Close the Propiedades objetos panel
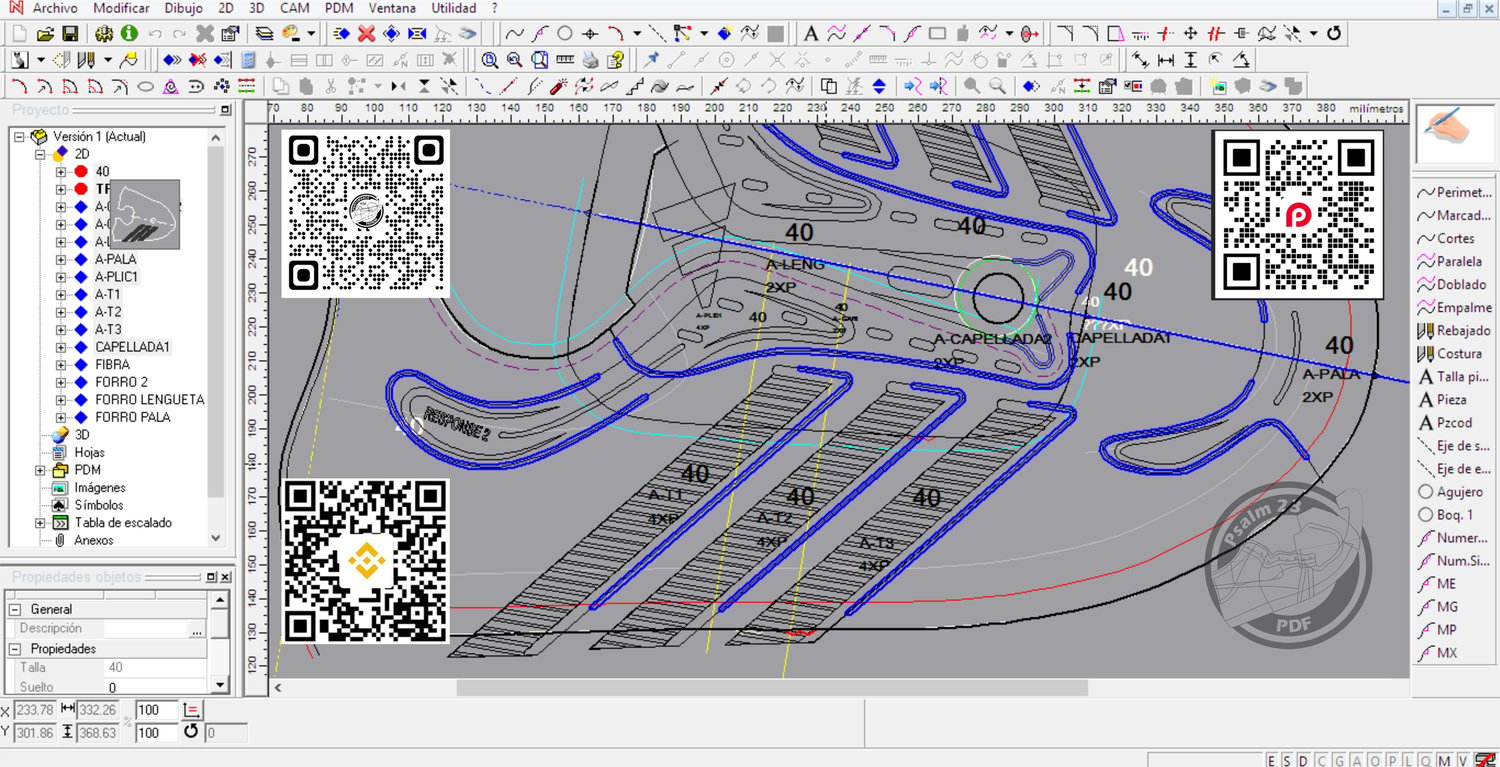The width and height of the screenshot is (1500, 767). pos(225,578)
